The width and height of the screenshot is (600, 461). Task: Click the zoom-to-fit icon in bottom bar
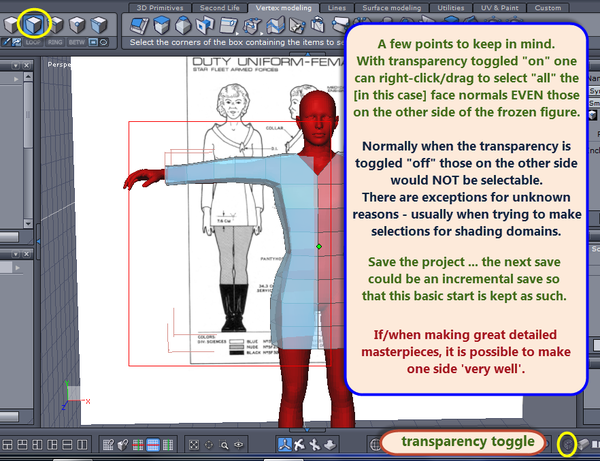[194, 445]
